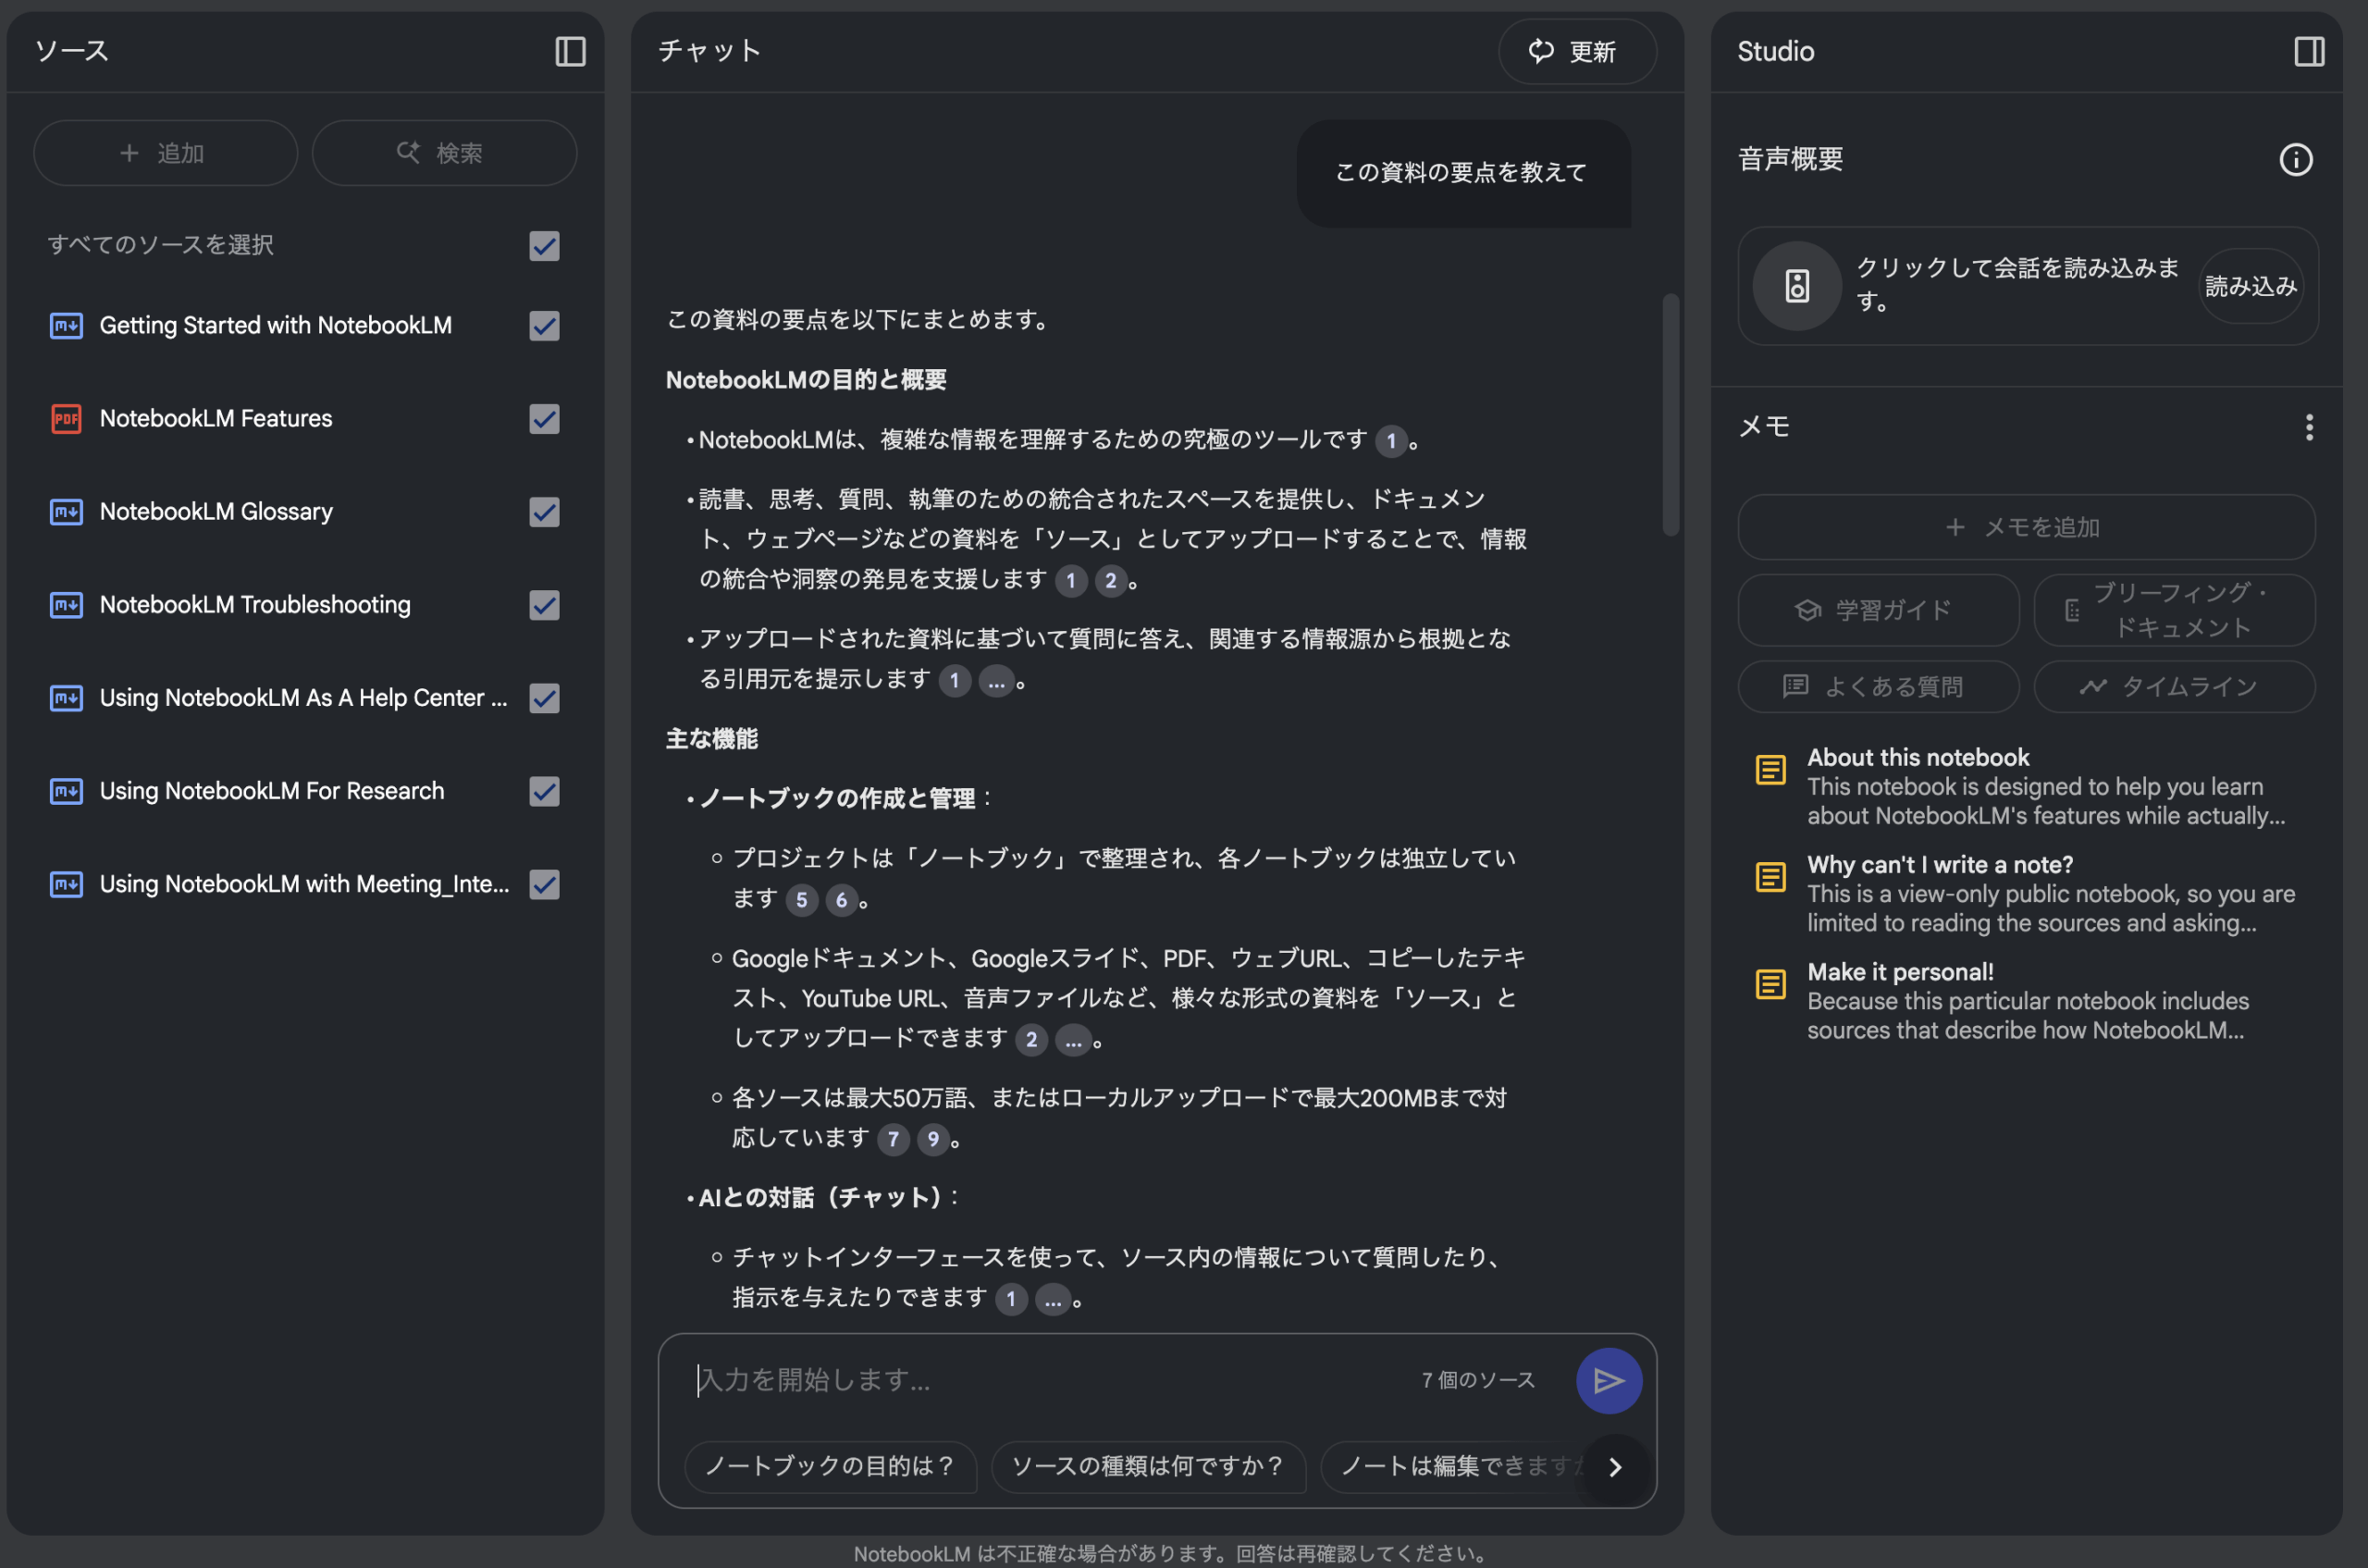Click the audio overview speaker icon
The image size is (2368, 1568).
(1797, 286)
